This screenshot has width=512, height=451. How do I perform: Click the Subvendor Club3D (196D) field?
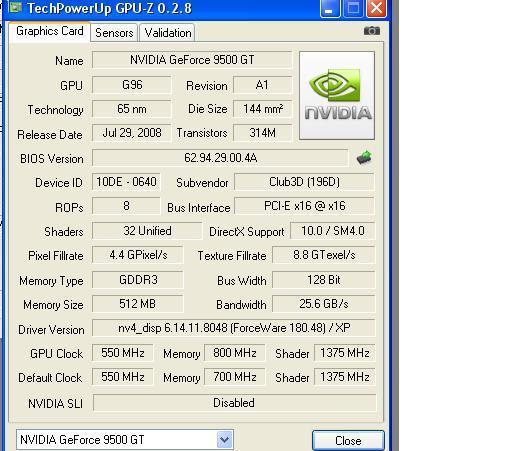tap(304, 182)
